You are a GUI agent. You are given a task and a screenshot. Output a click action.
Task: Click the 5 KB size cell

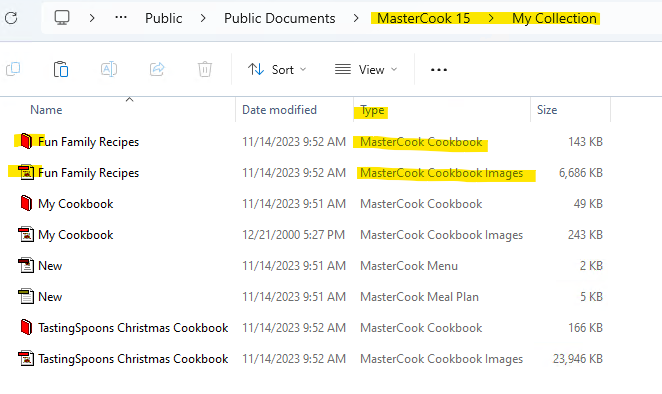tap(591, 297)
